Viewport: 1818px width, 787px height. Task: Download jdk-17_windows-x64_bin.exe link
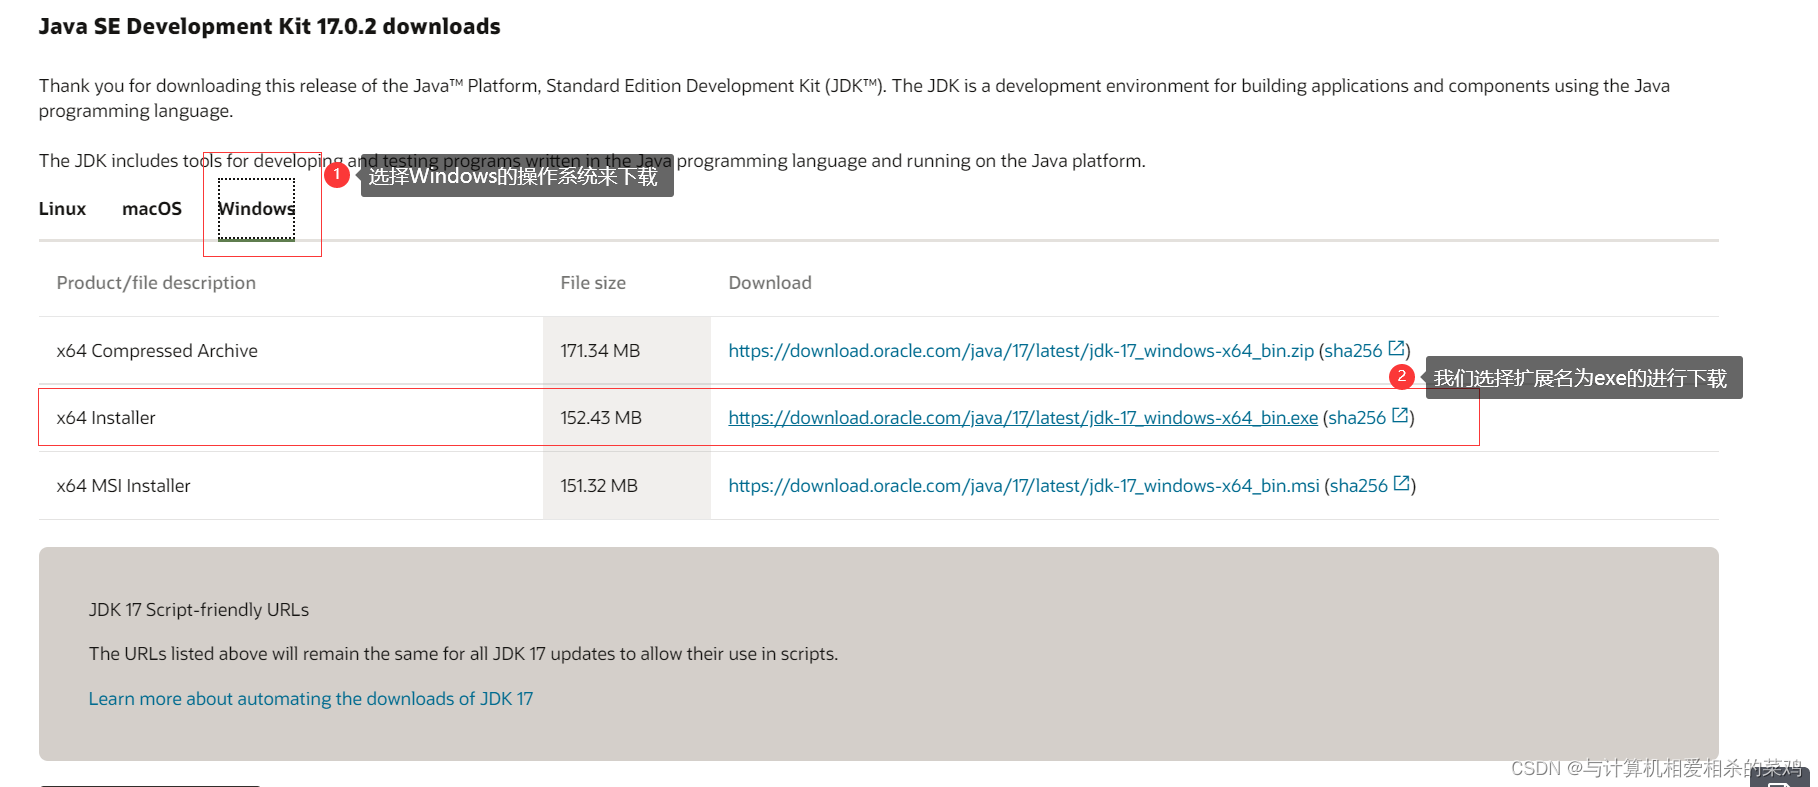tap(1023, 418)
